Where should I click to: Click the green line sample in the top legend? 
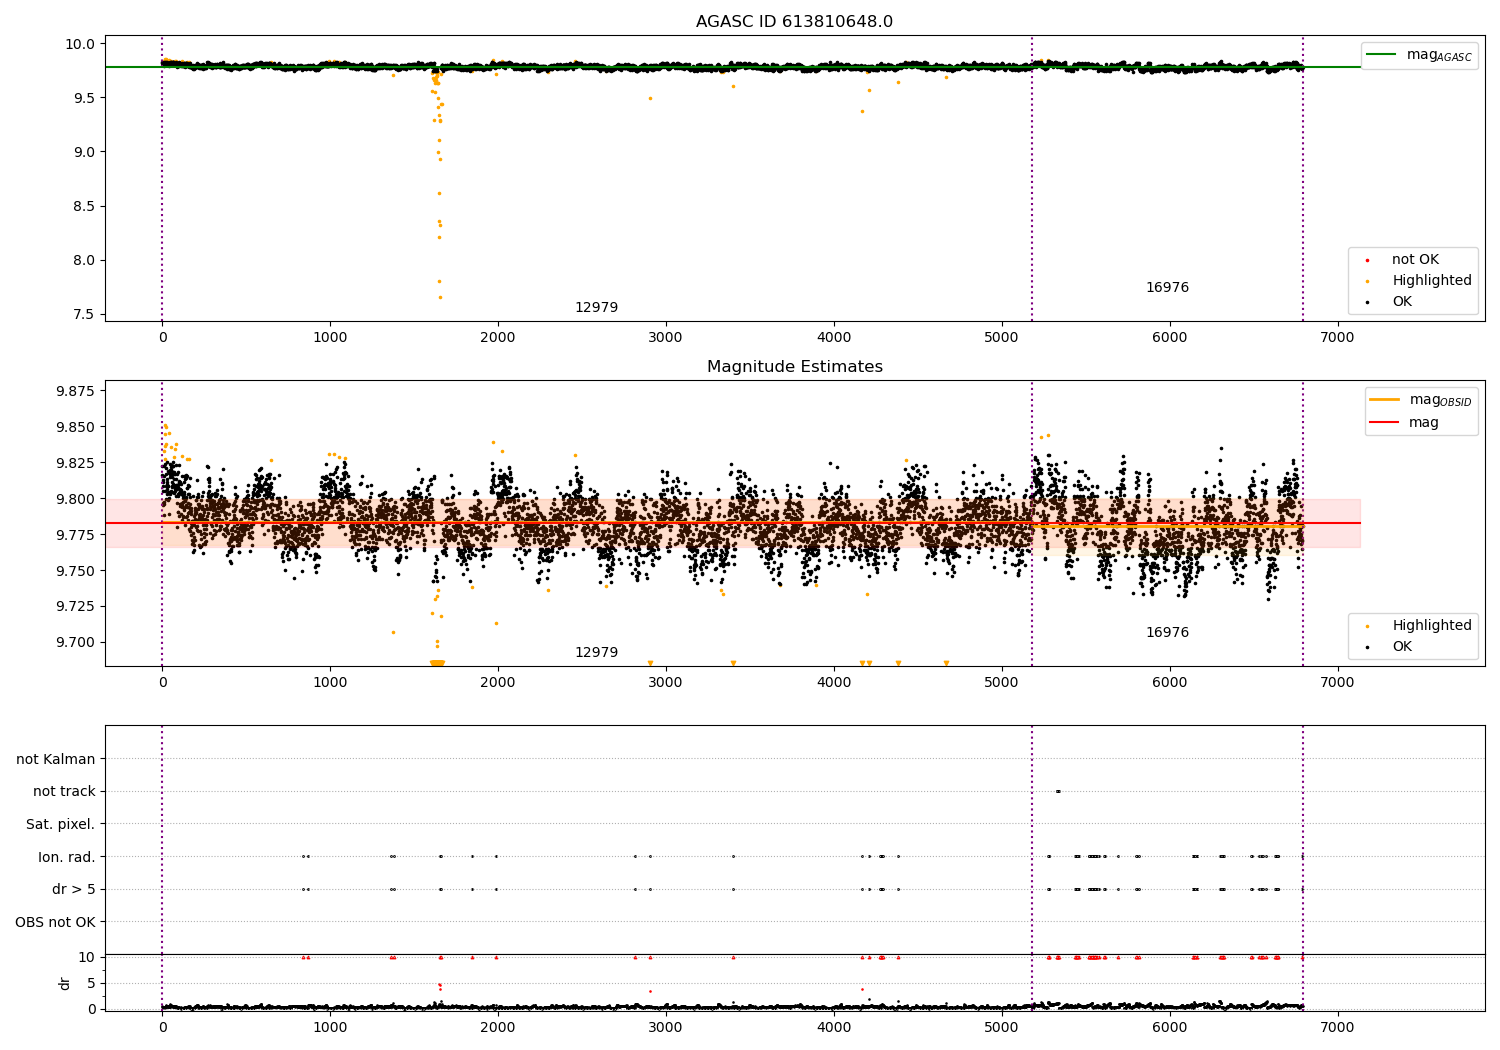point(1382,55)
